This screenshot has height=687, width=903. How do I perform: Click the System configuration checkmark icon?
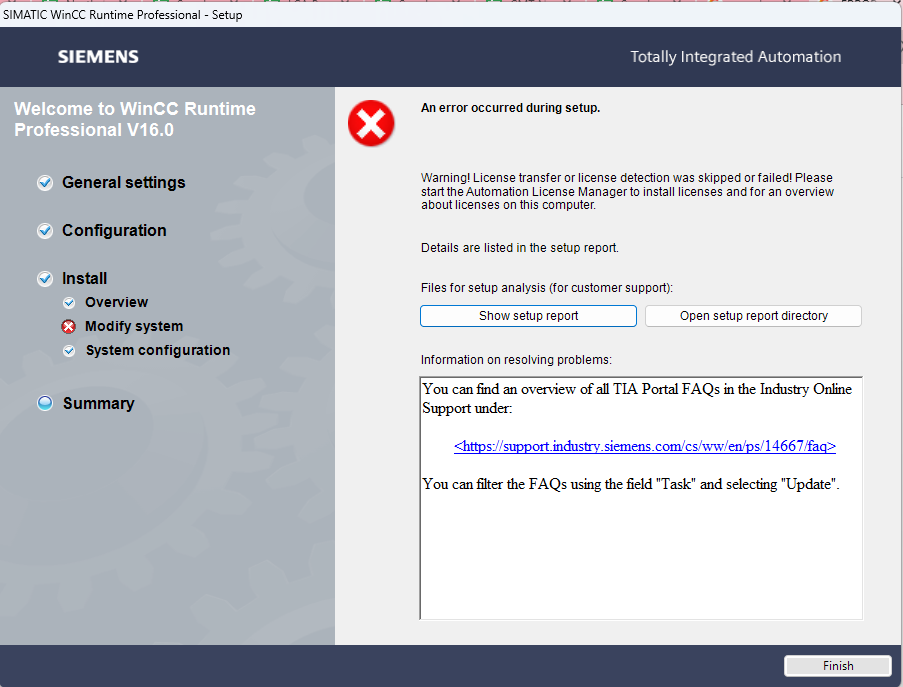(69, 351)
